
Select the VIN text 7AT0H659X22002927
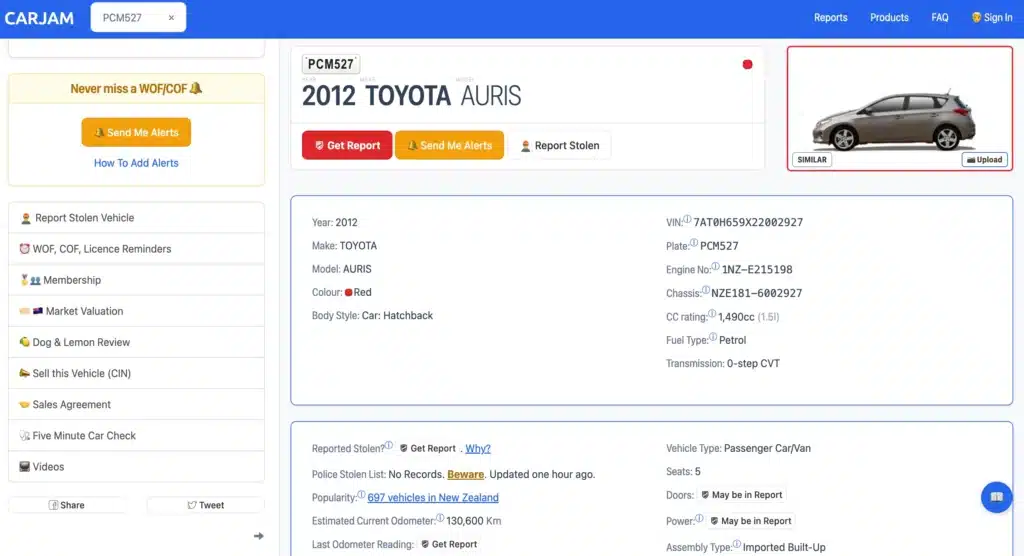click(x=748, y=222)
